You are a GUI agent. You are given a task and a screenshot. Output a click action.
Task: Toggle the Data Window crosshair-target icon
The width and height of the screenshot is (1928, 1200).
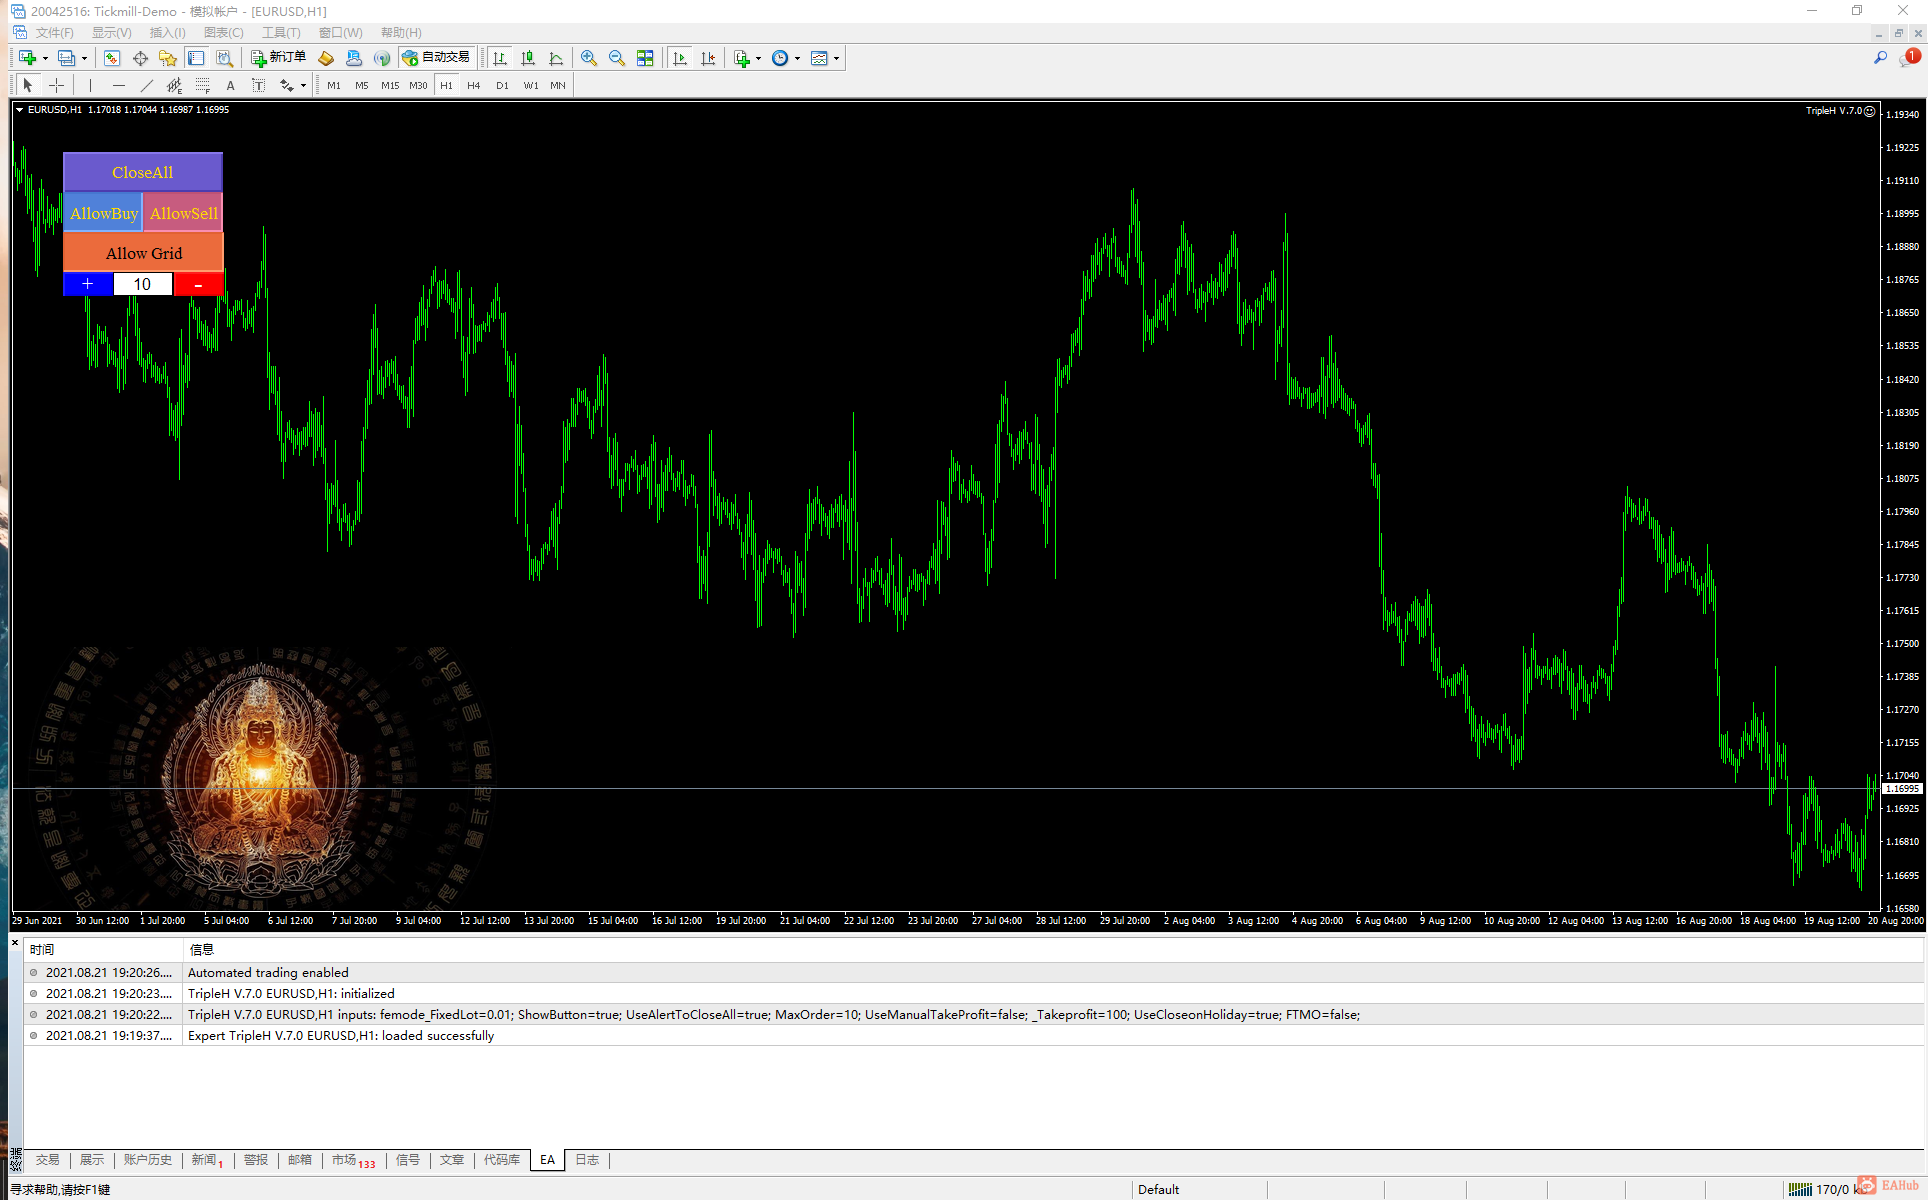coord(140,58)
